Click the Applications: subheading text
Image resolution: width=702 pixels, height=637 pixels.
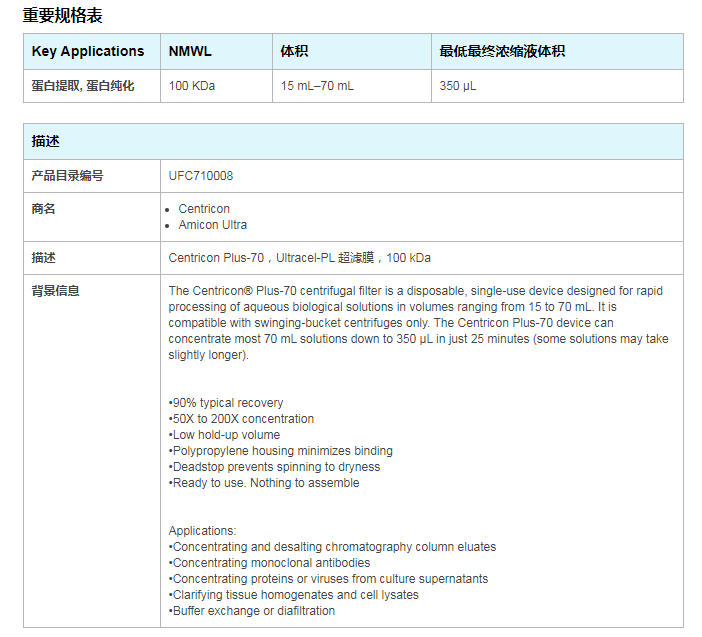click(202, 531)
